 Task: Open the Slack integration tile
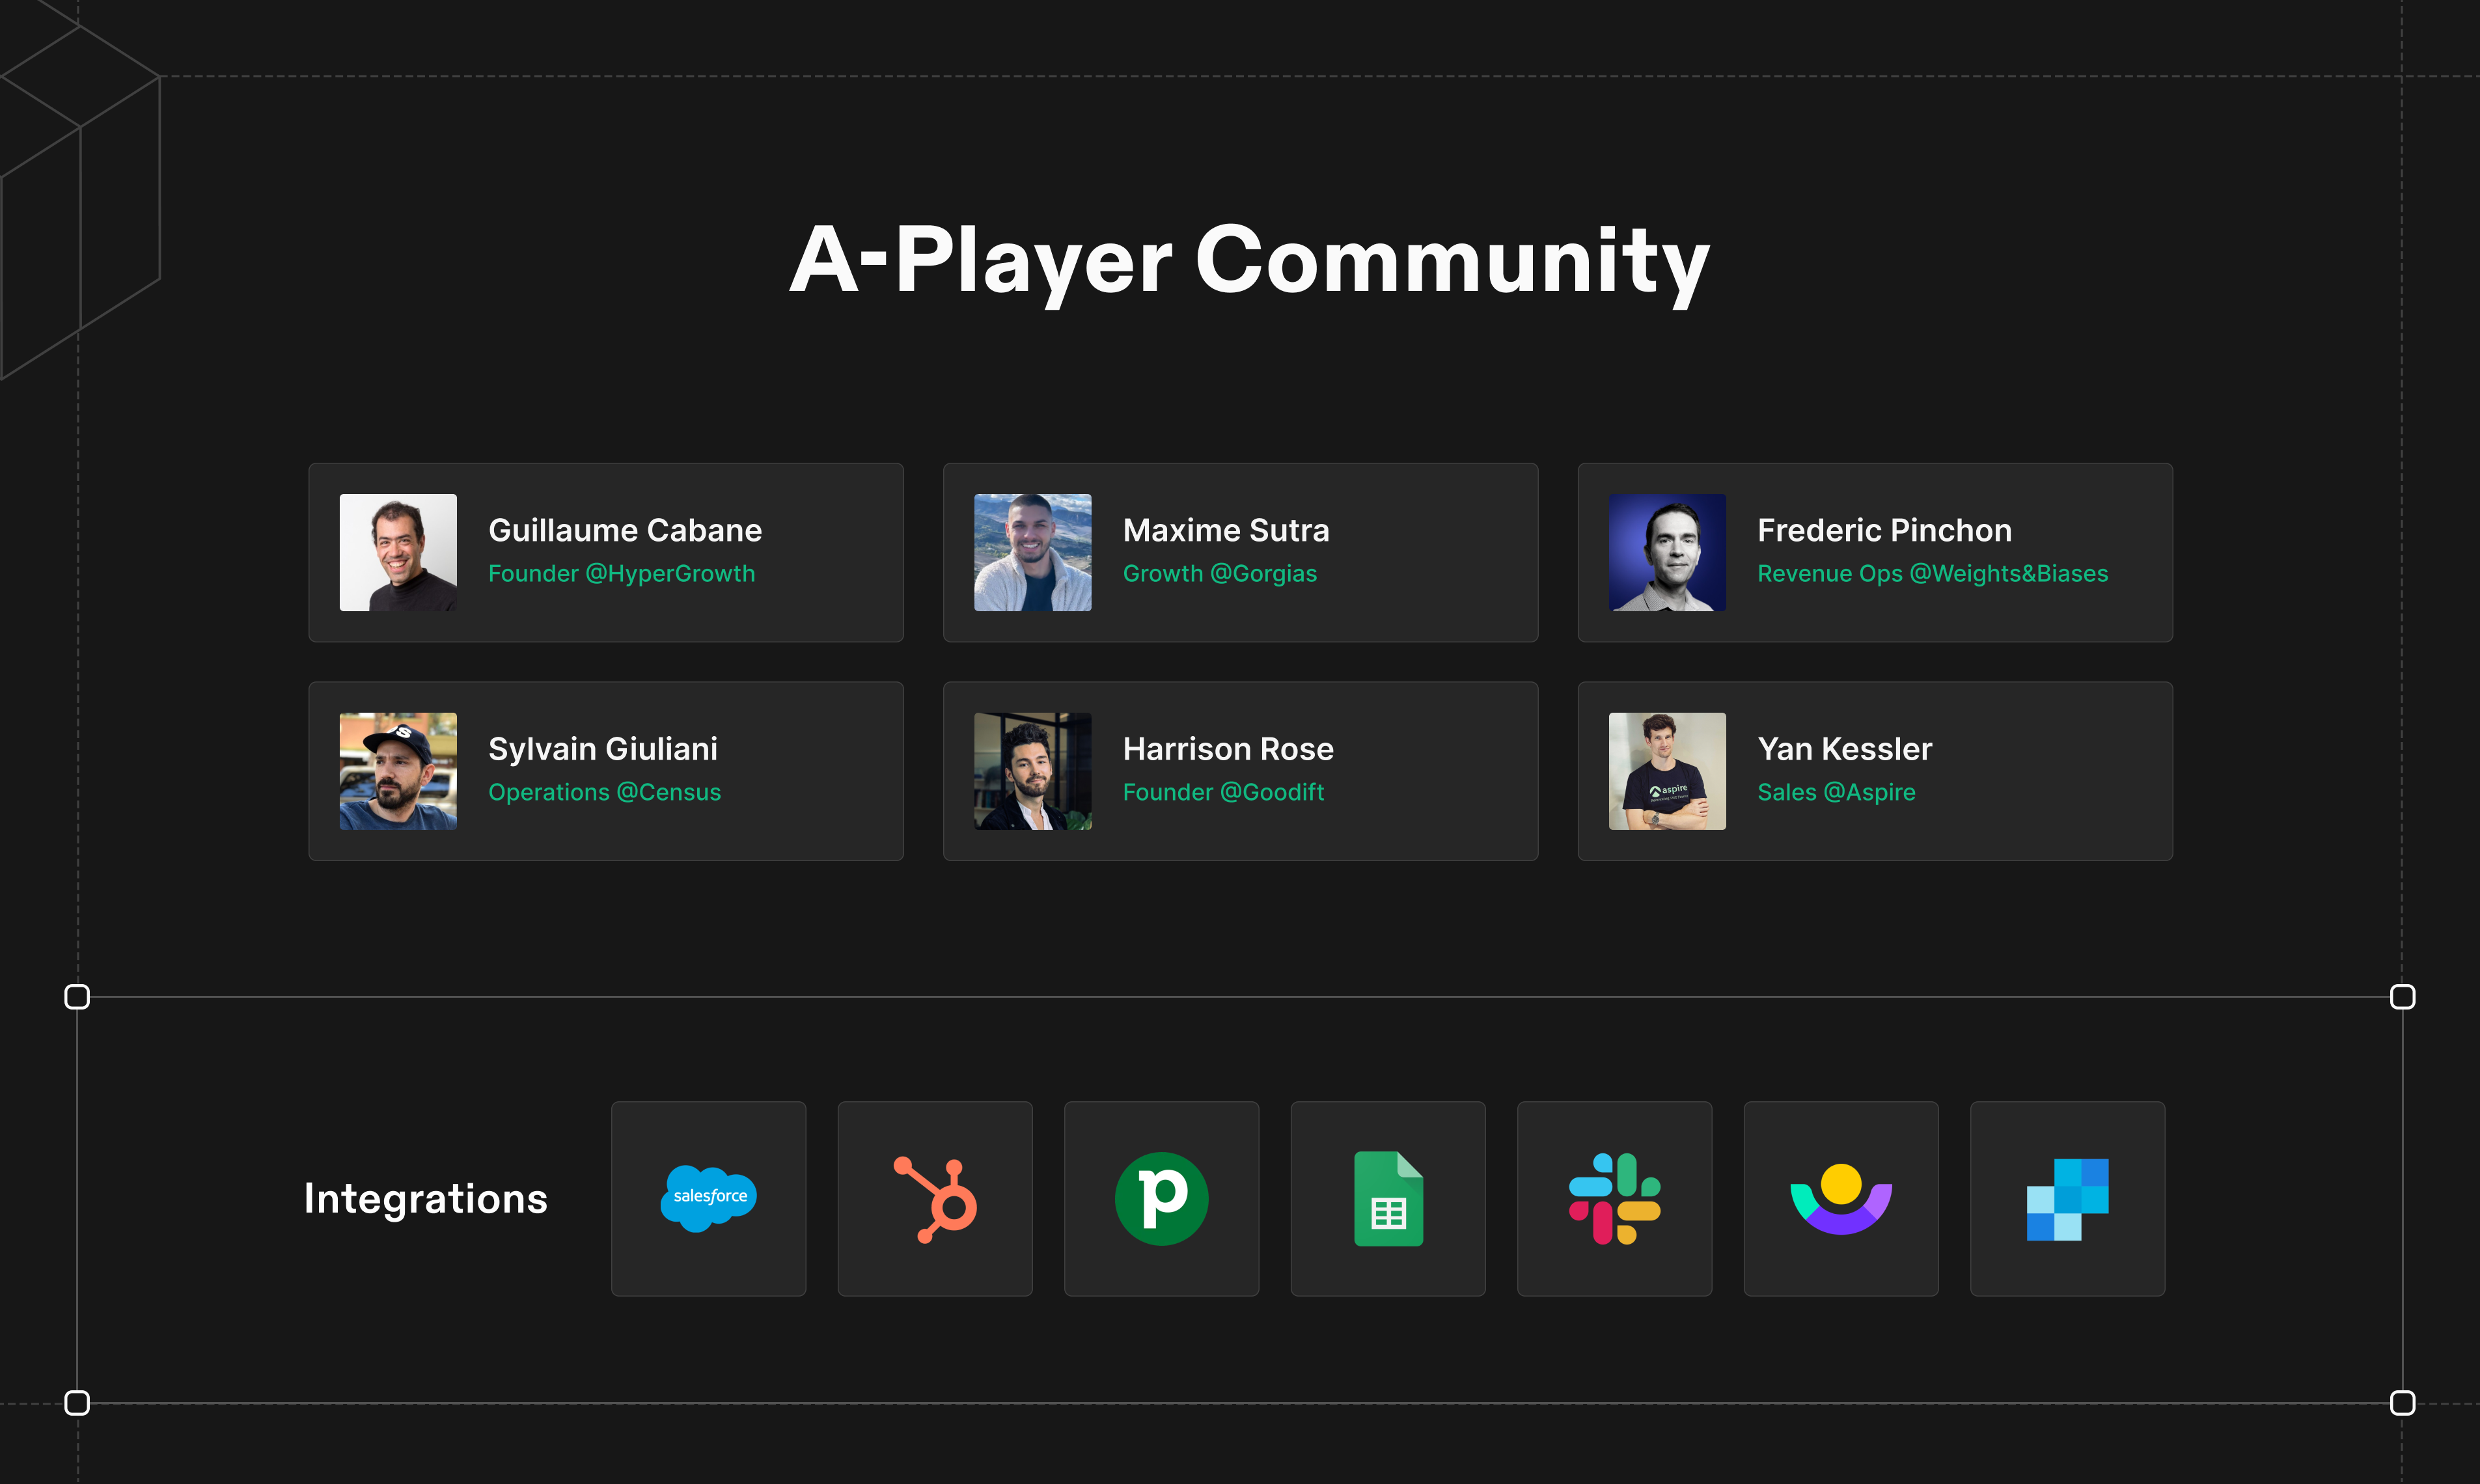(1614, 1198)
